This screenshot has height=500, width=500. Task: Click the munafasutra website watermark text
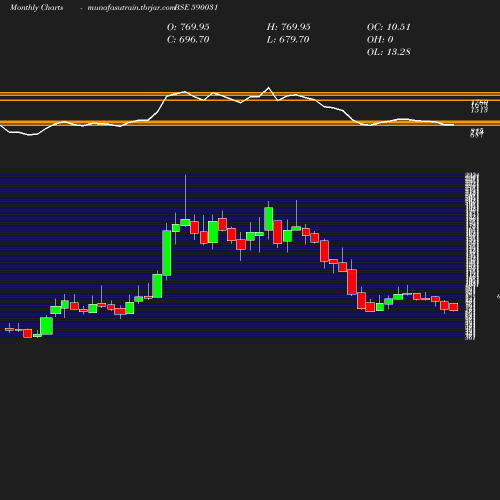tap(131, 7)
